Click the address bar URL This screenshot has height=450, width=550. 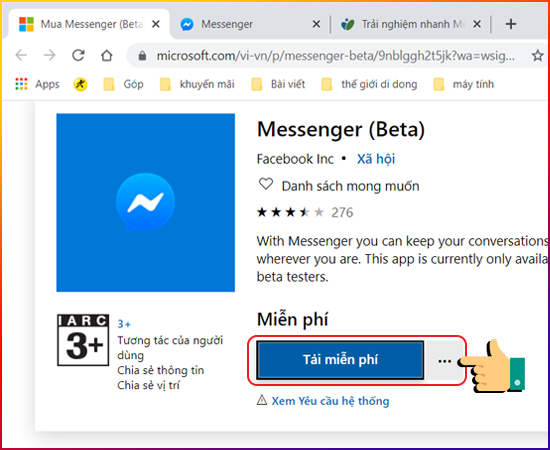(335, 56)
